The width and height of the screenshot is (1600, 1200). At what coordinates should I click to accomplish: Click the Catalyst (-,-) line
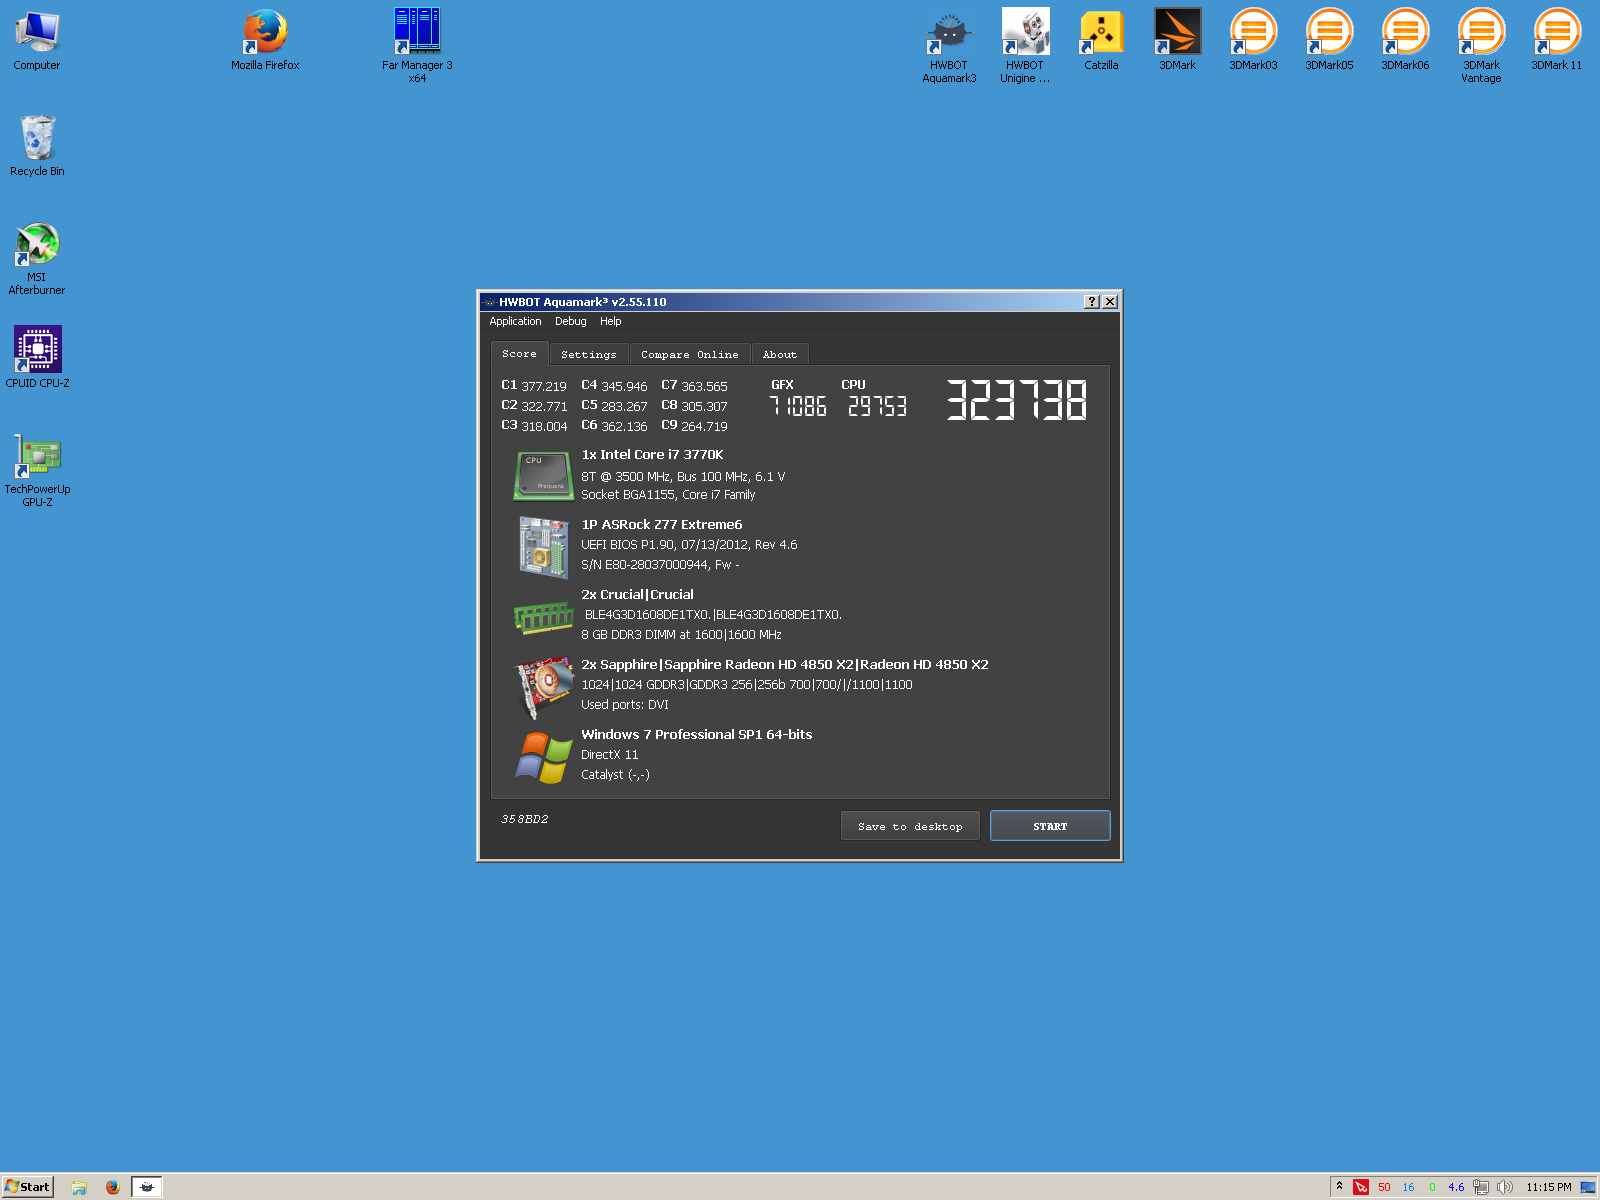point(615,775)
